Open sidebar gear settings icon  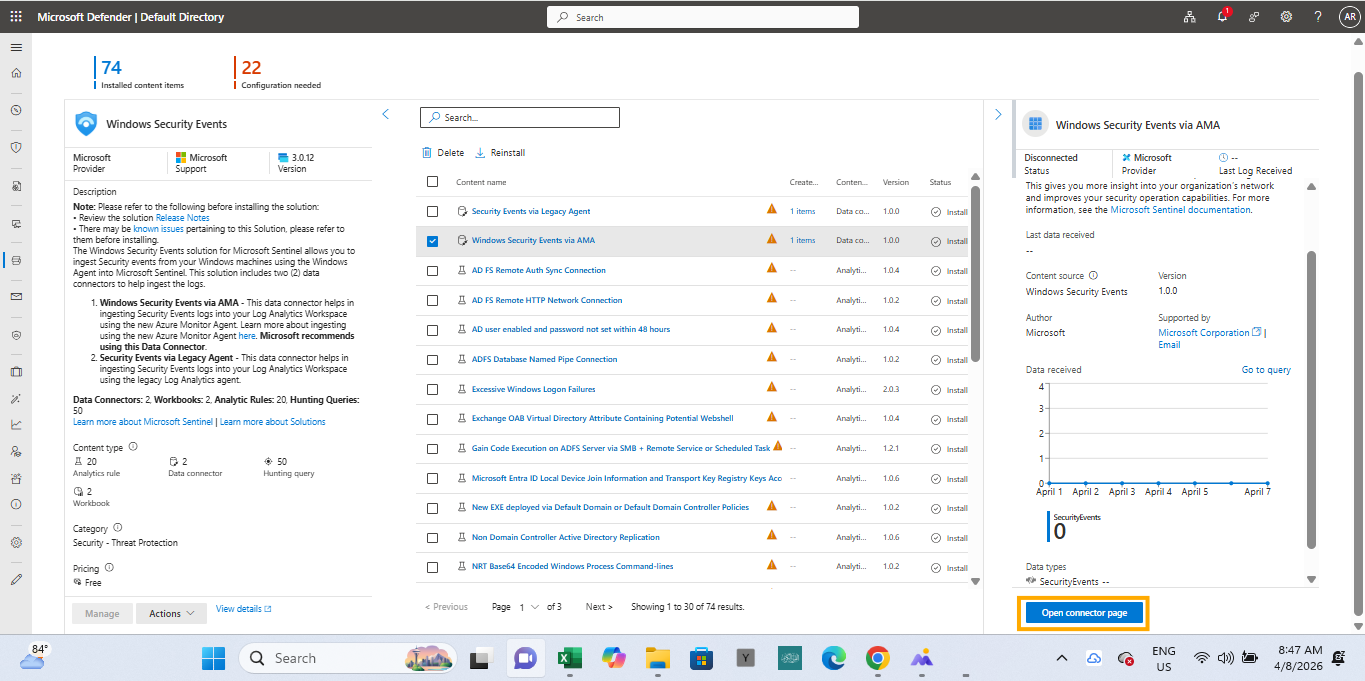coord(16,542)
